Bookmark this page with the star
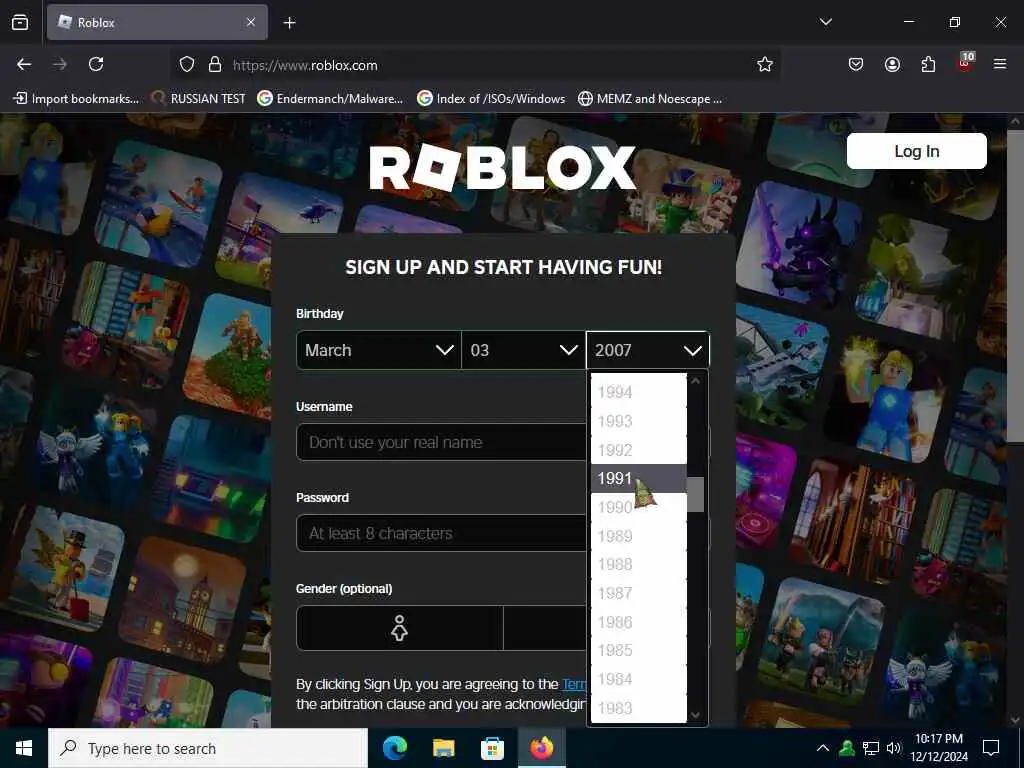 (765, 65)
